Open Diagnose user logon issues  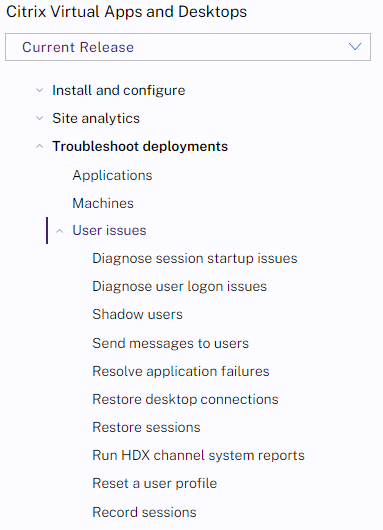pyautogui.click(x=180, y=287)
